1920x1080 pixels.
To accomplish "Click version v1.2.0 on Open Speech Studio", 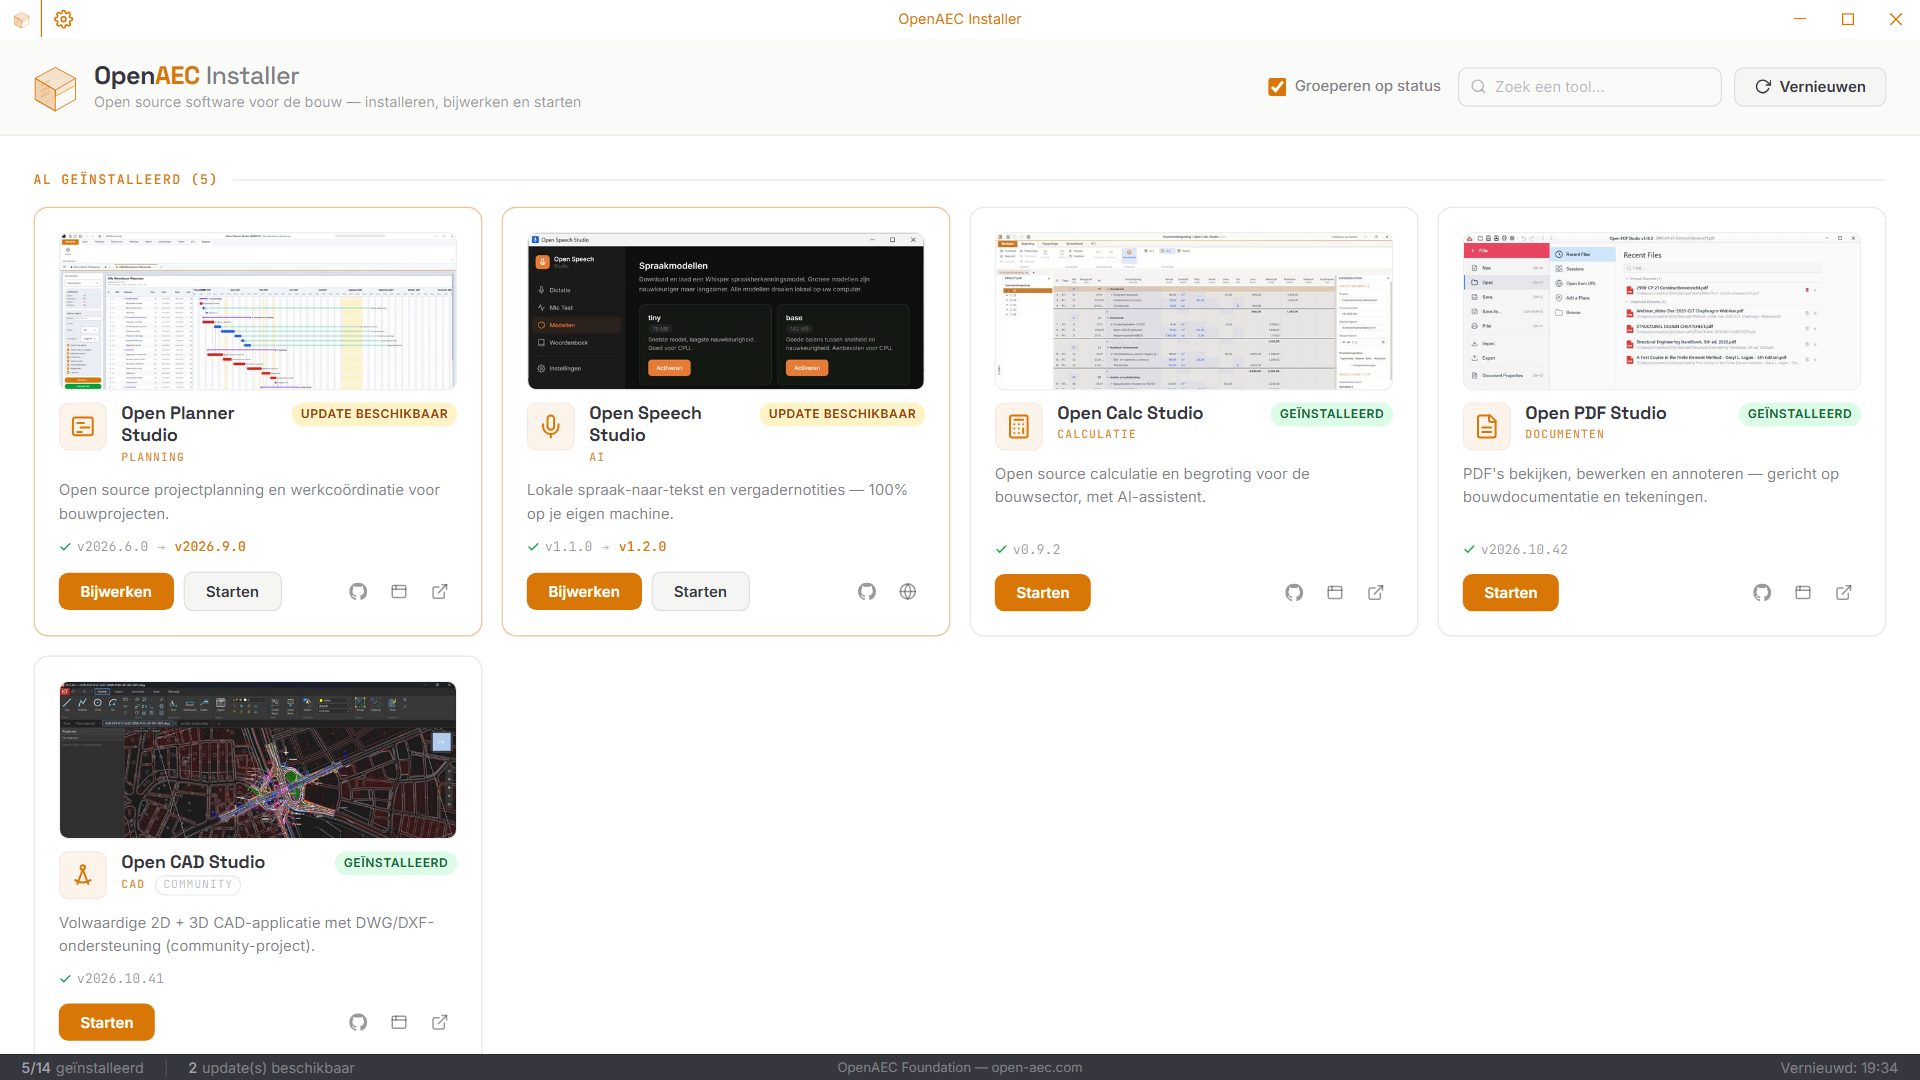I will (642, 547).
